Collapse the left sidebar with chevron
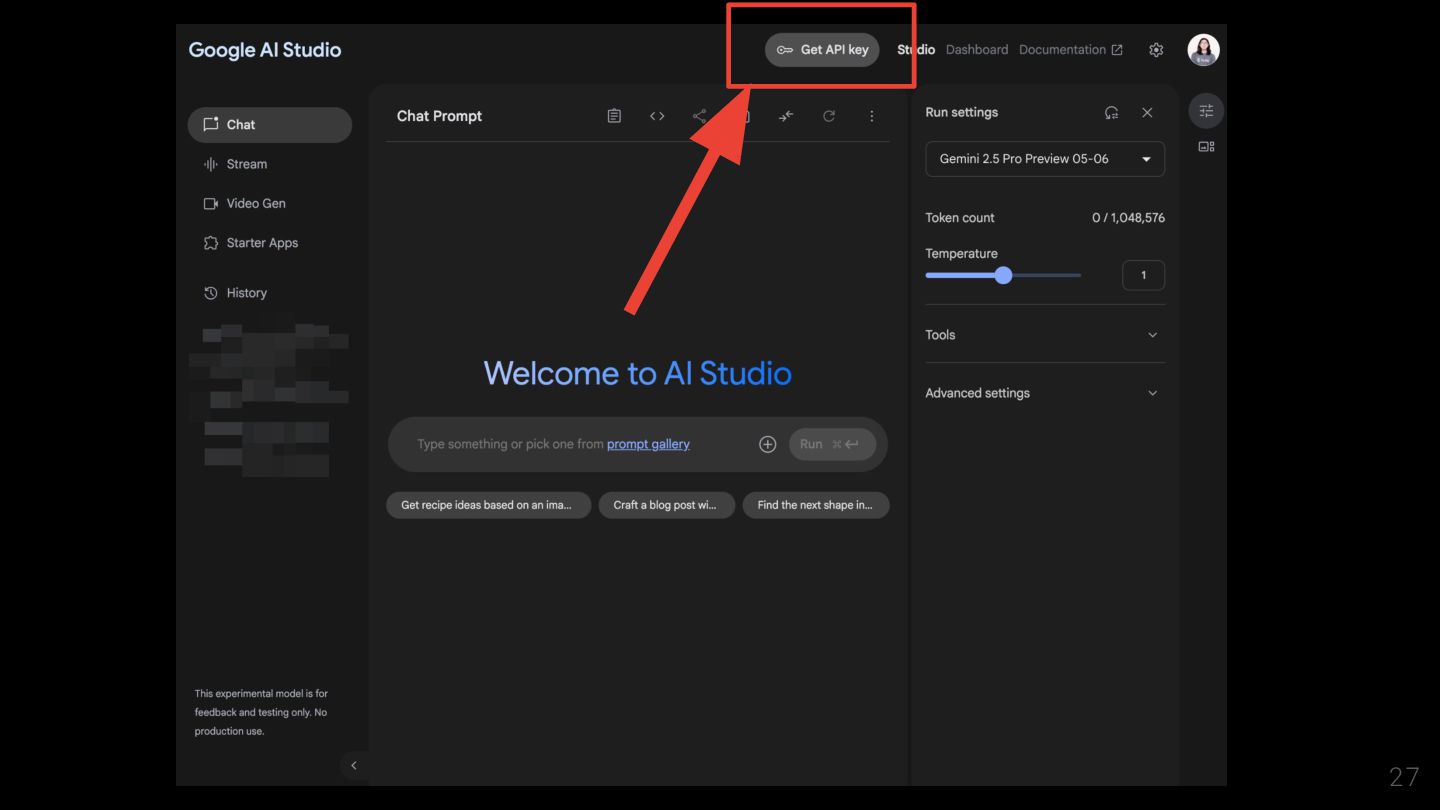Screen dimensions: 1440x810 [x=353, y=765]
